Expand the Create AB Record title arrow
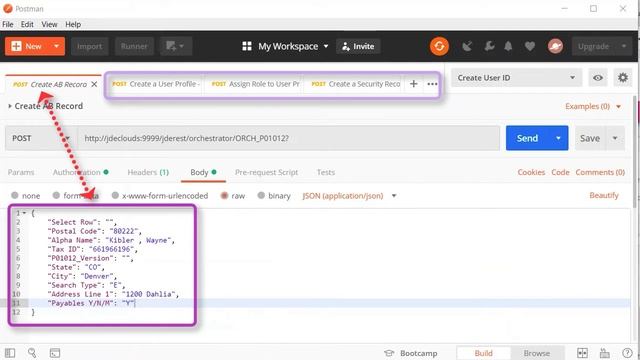 tap(10, 106)
